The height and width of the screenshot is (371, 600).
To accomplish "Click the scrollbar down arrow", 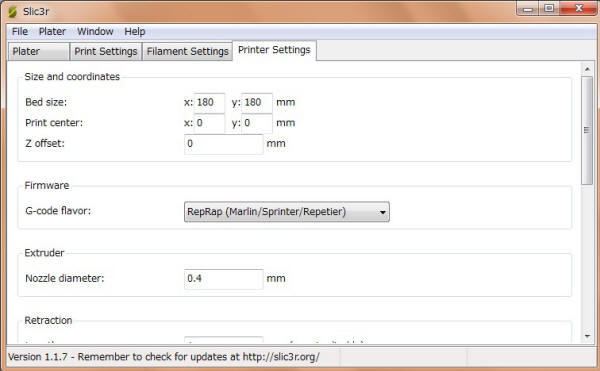I will tap(587, 336).
